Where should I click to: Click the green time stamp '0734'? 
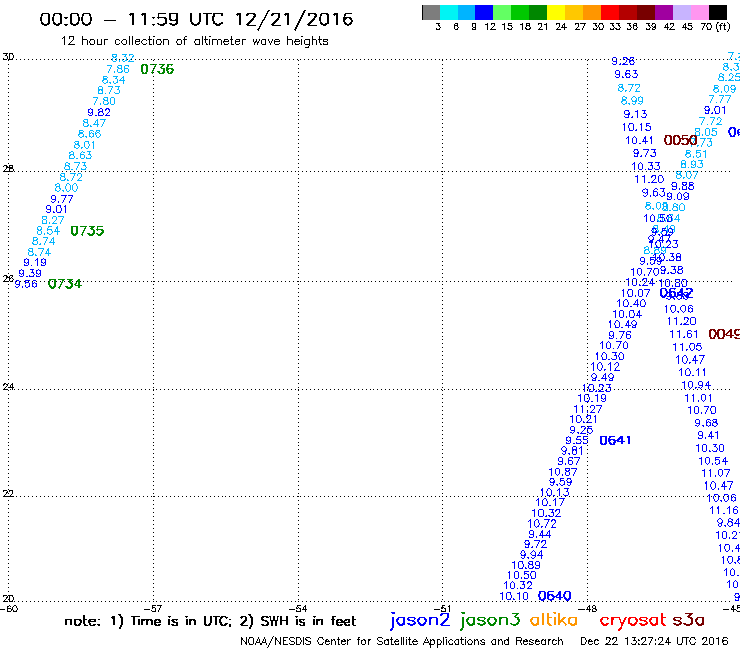click(x=65, y=284)
